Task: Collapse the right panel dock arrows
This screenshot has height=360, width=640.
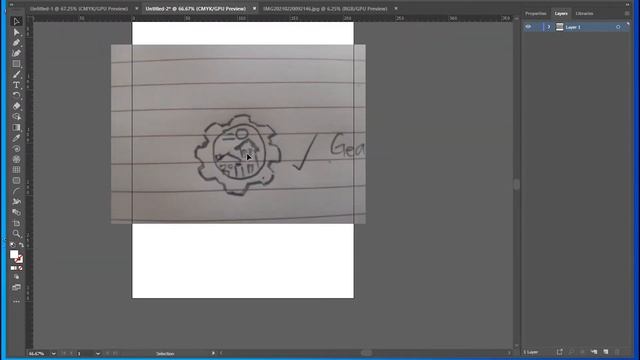Action: click(x=627, y=4)
